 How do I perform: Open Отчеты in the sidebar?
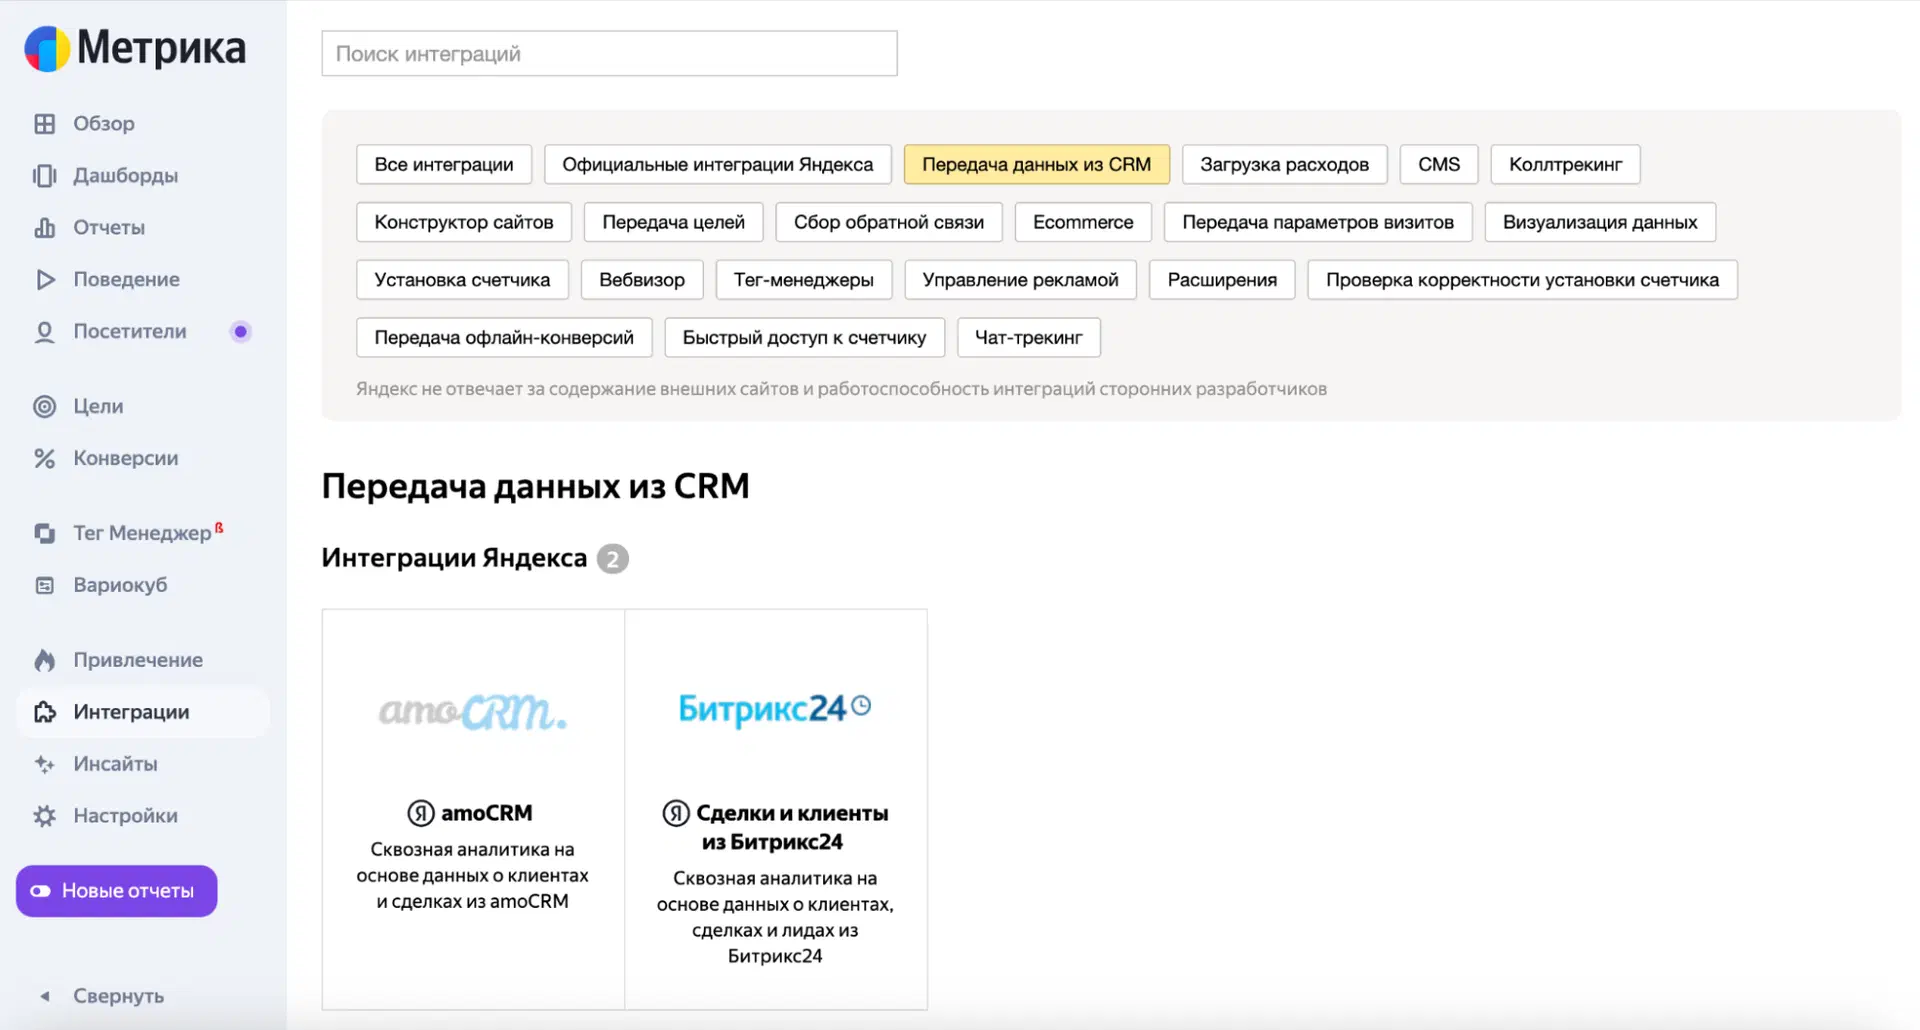click(109, 228)
